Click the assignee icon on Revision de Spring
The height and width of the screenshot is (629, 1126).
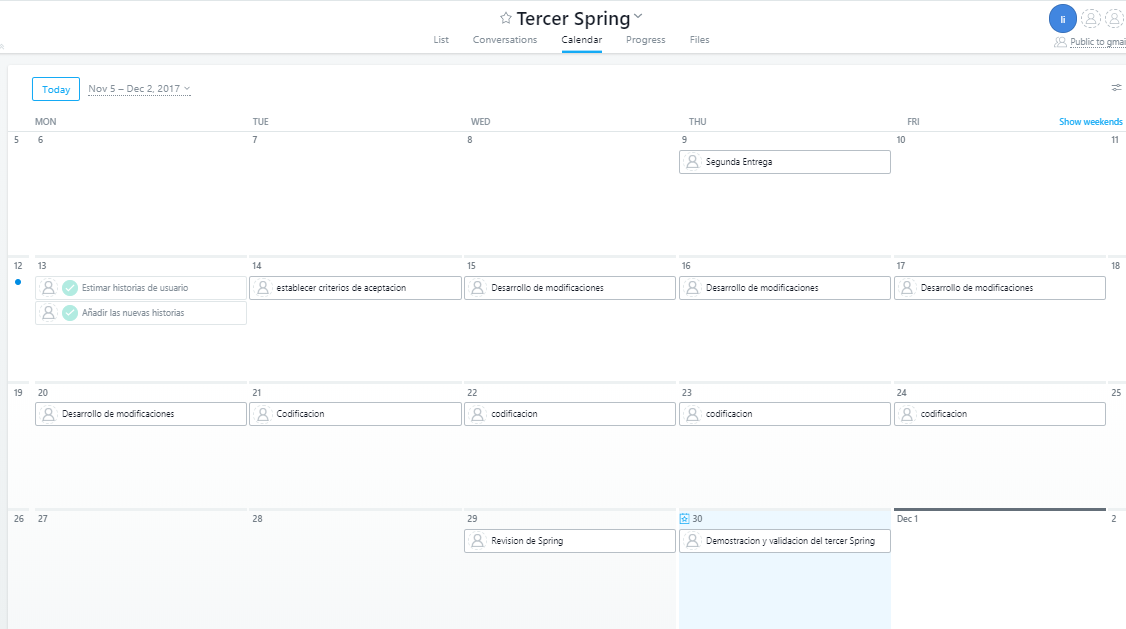click(477, 540)
